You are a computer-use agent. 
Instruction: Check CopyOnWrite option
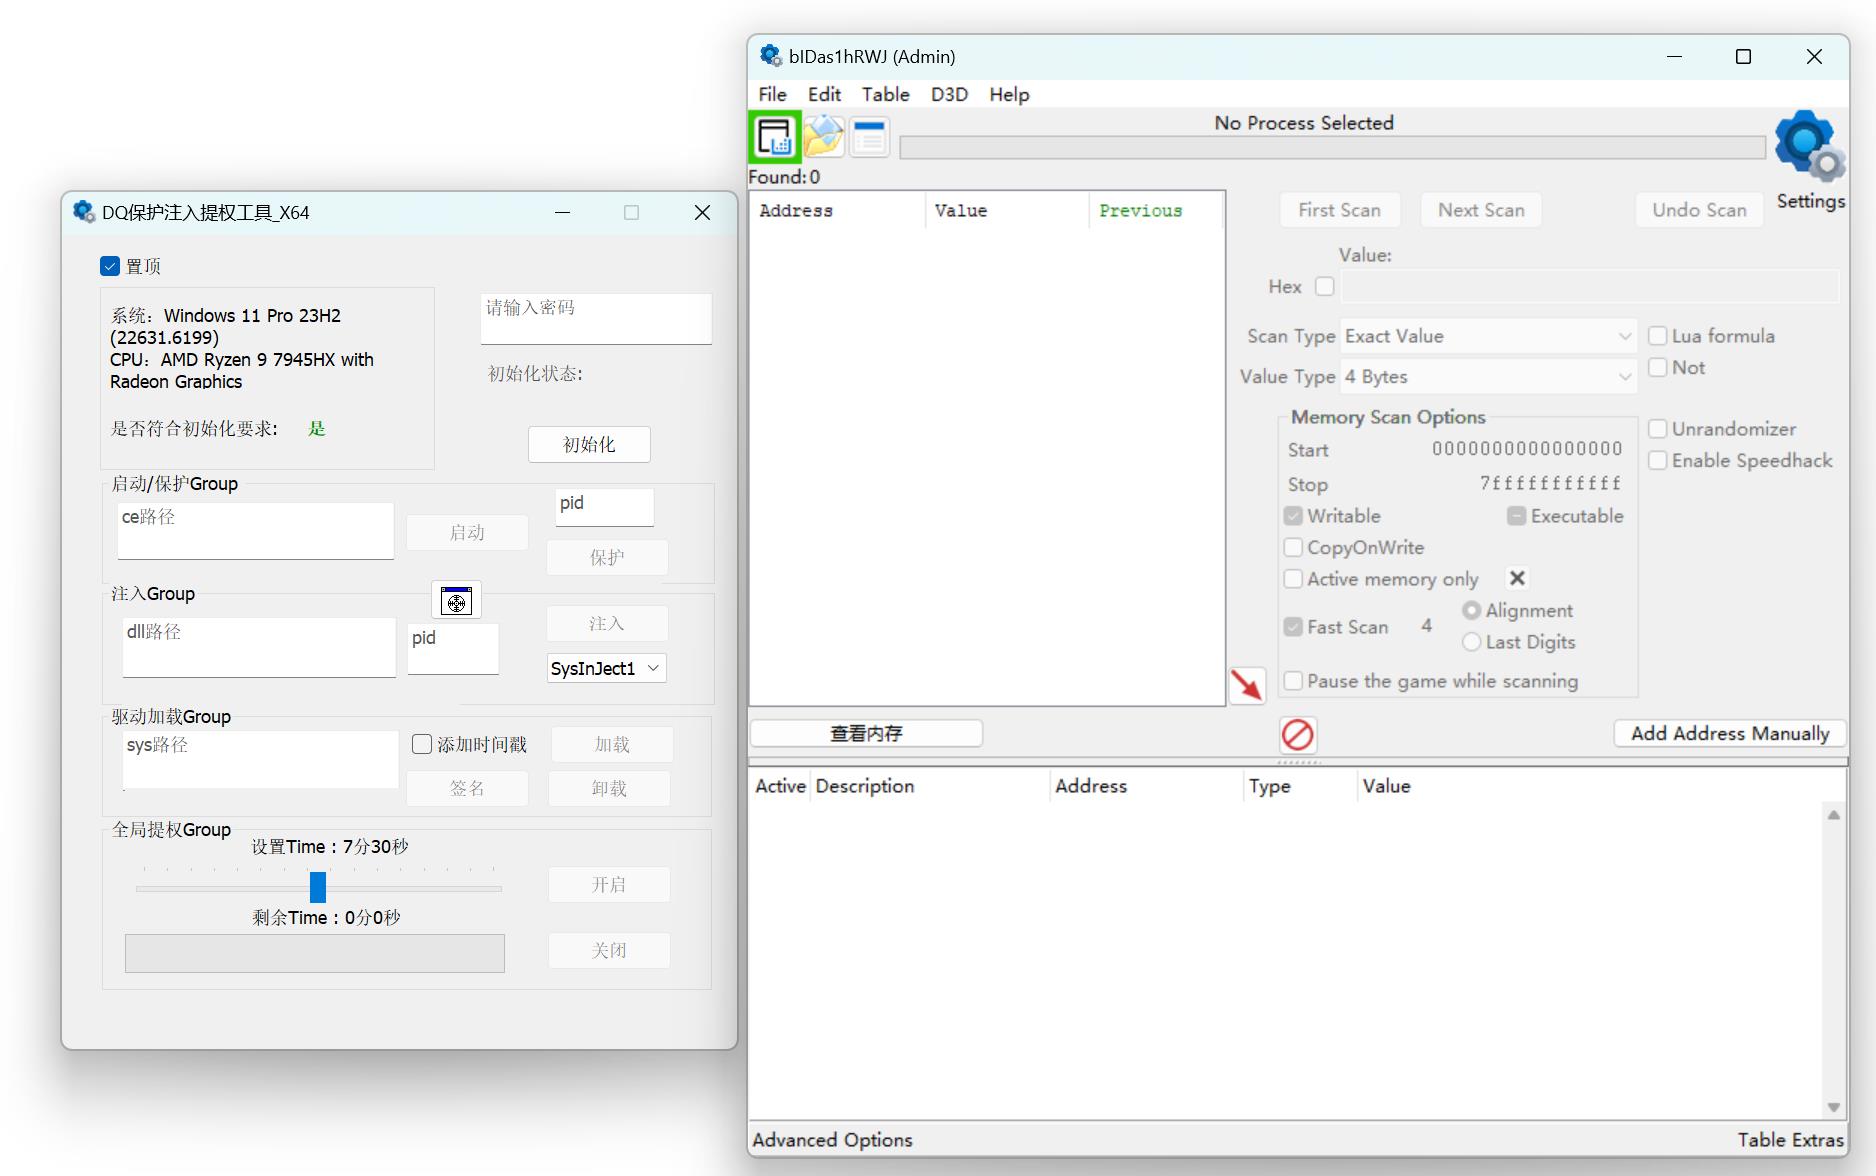pyautogui.click(x=1293, y=547)
